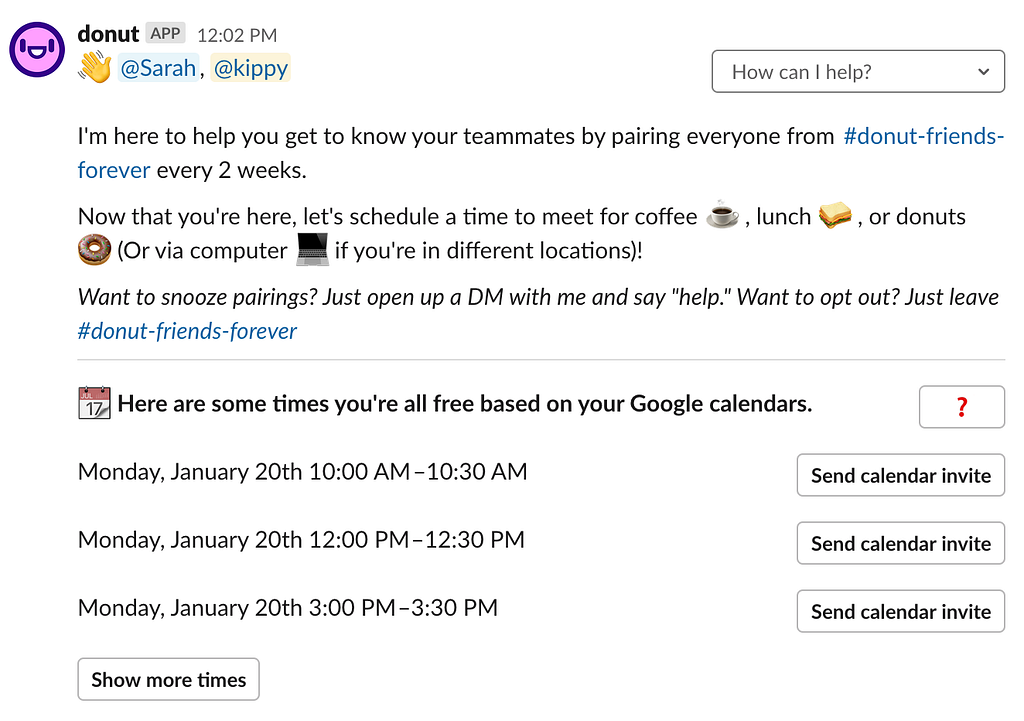Viewport: 1024px width, 721px height.
Task: Send calendar invite for 12:00 PM slot
Action: (x=901, y=543)
